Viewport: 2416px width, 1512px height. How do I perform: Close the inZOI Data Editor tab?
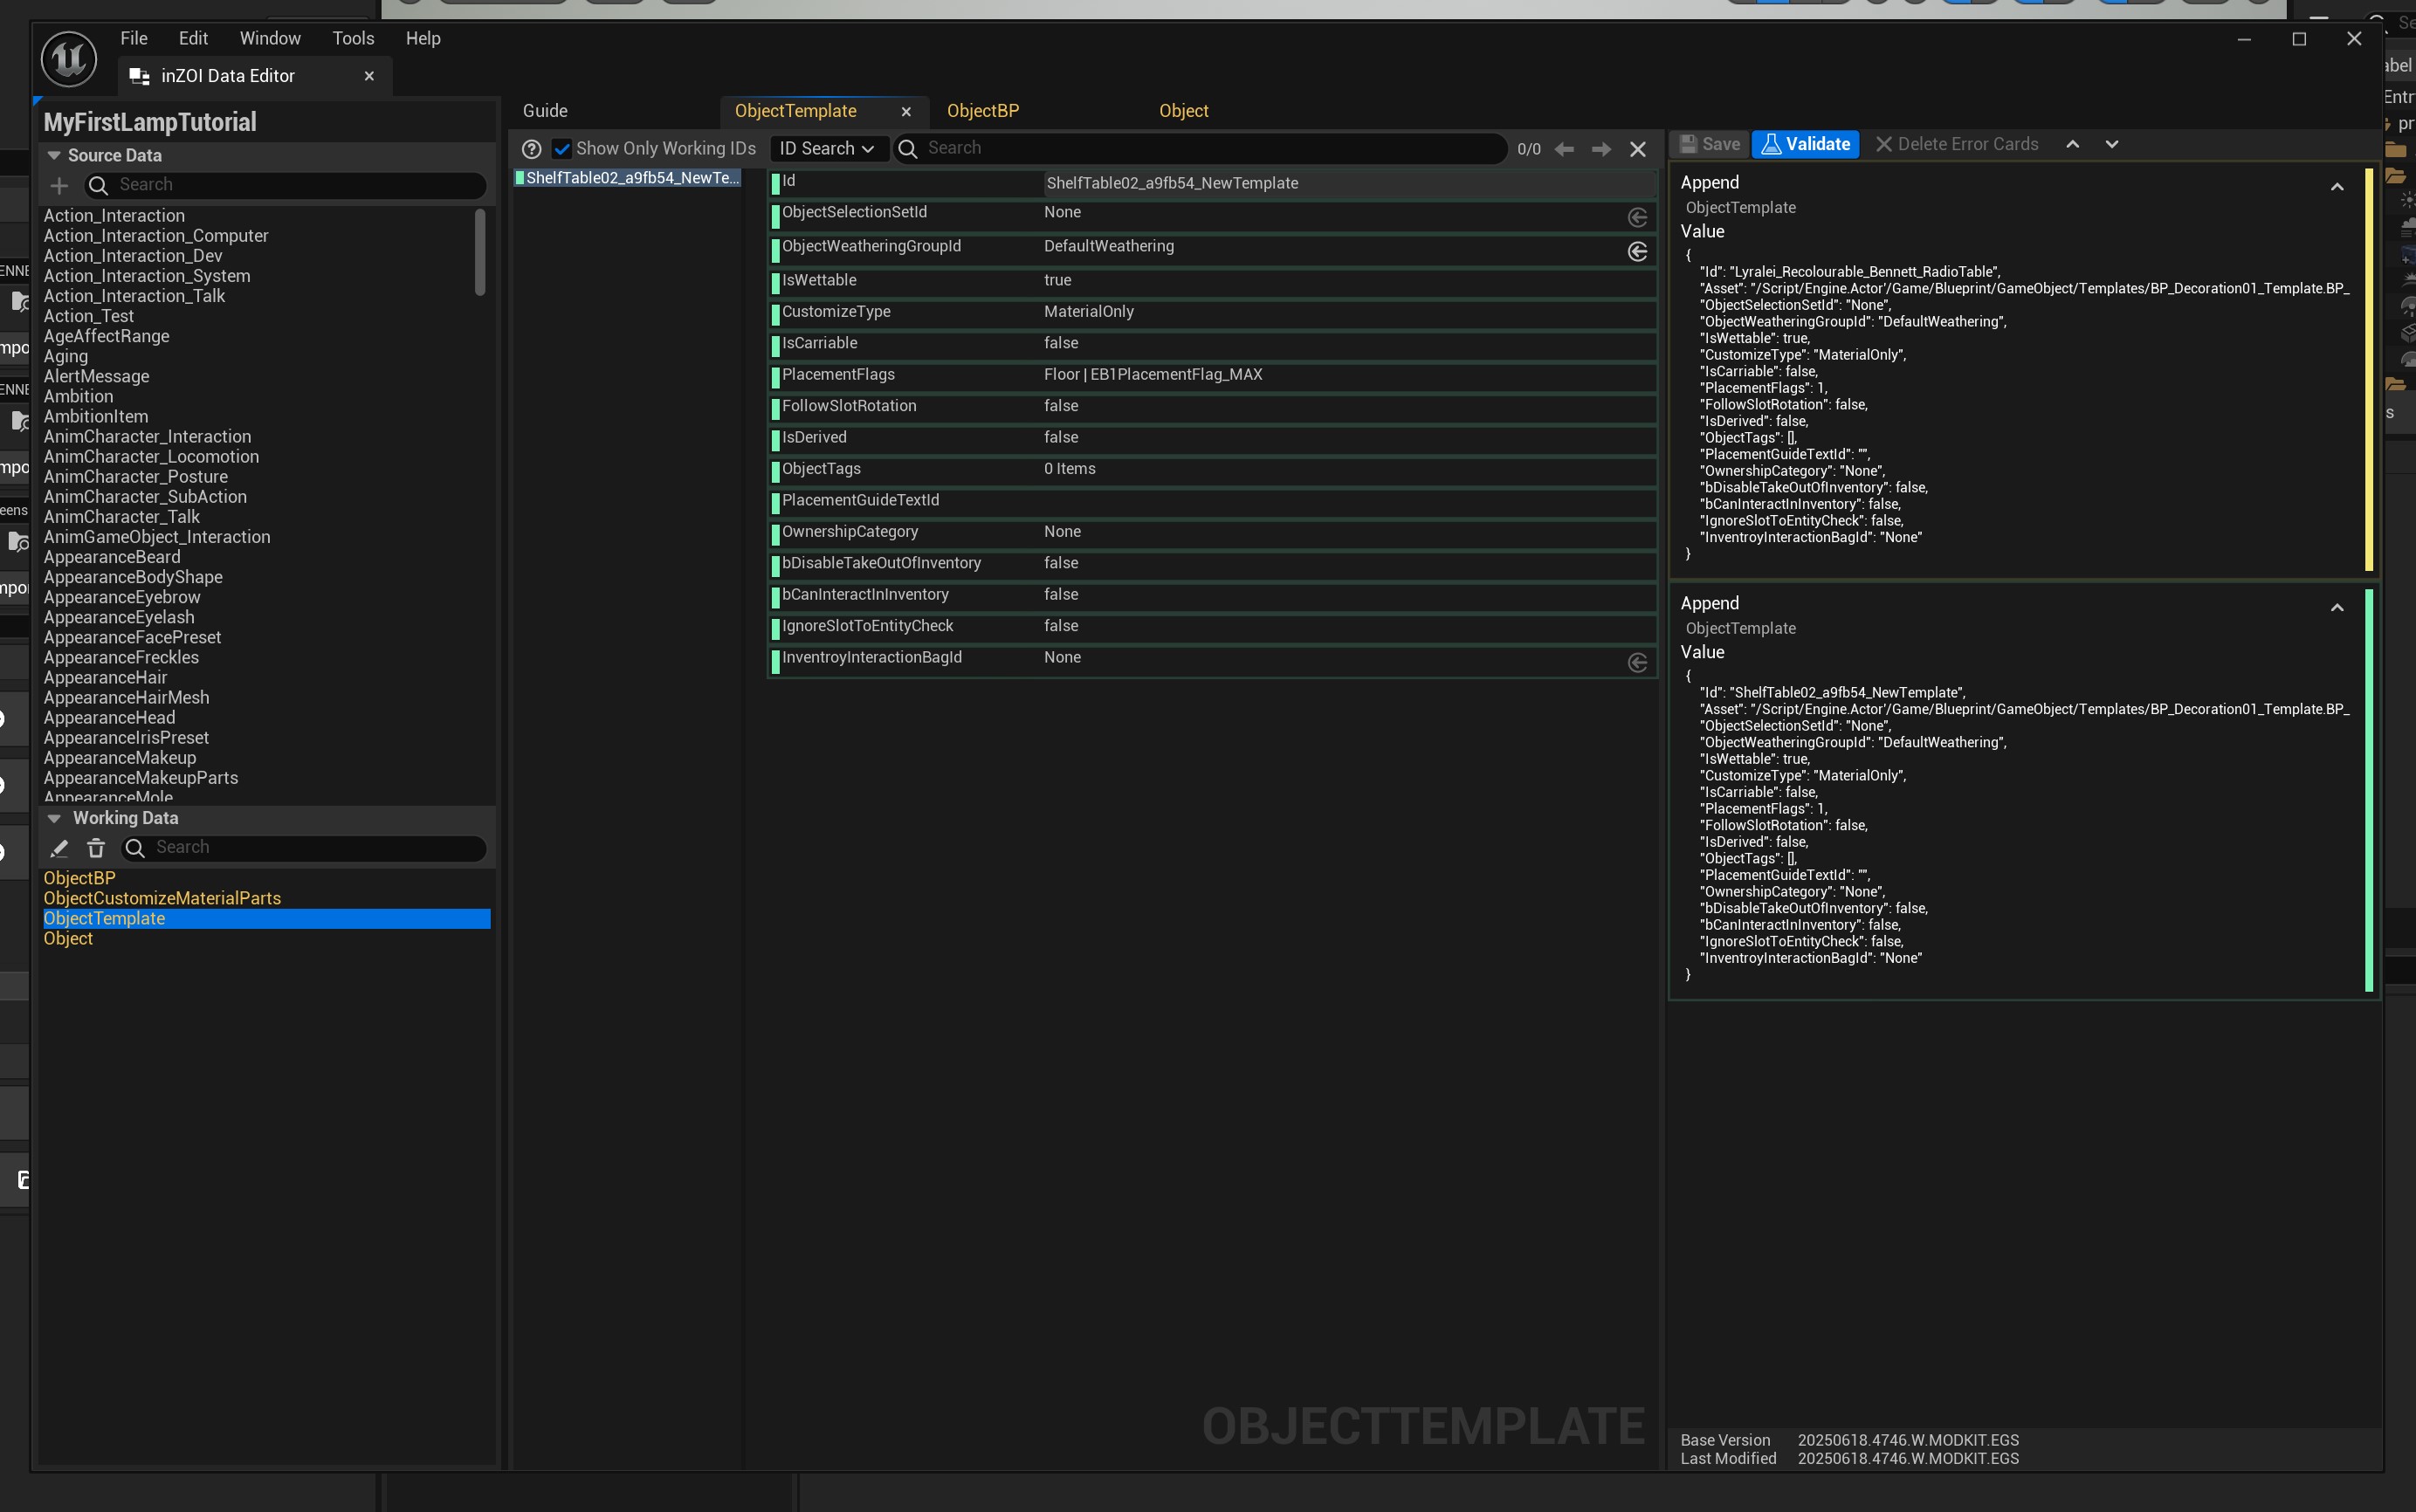pyautogui.click(x=369, y=76)
